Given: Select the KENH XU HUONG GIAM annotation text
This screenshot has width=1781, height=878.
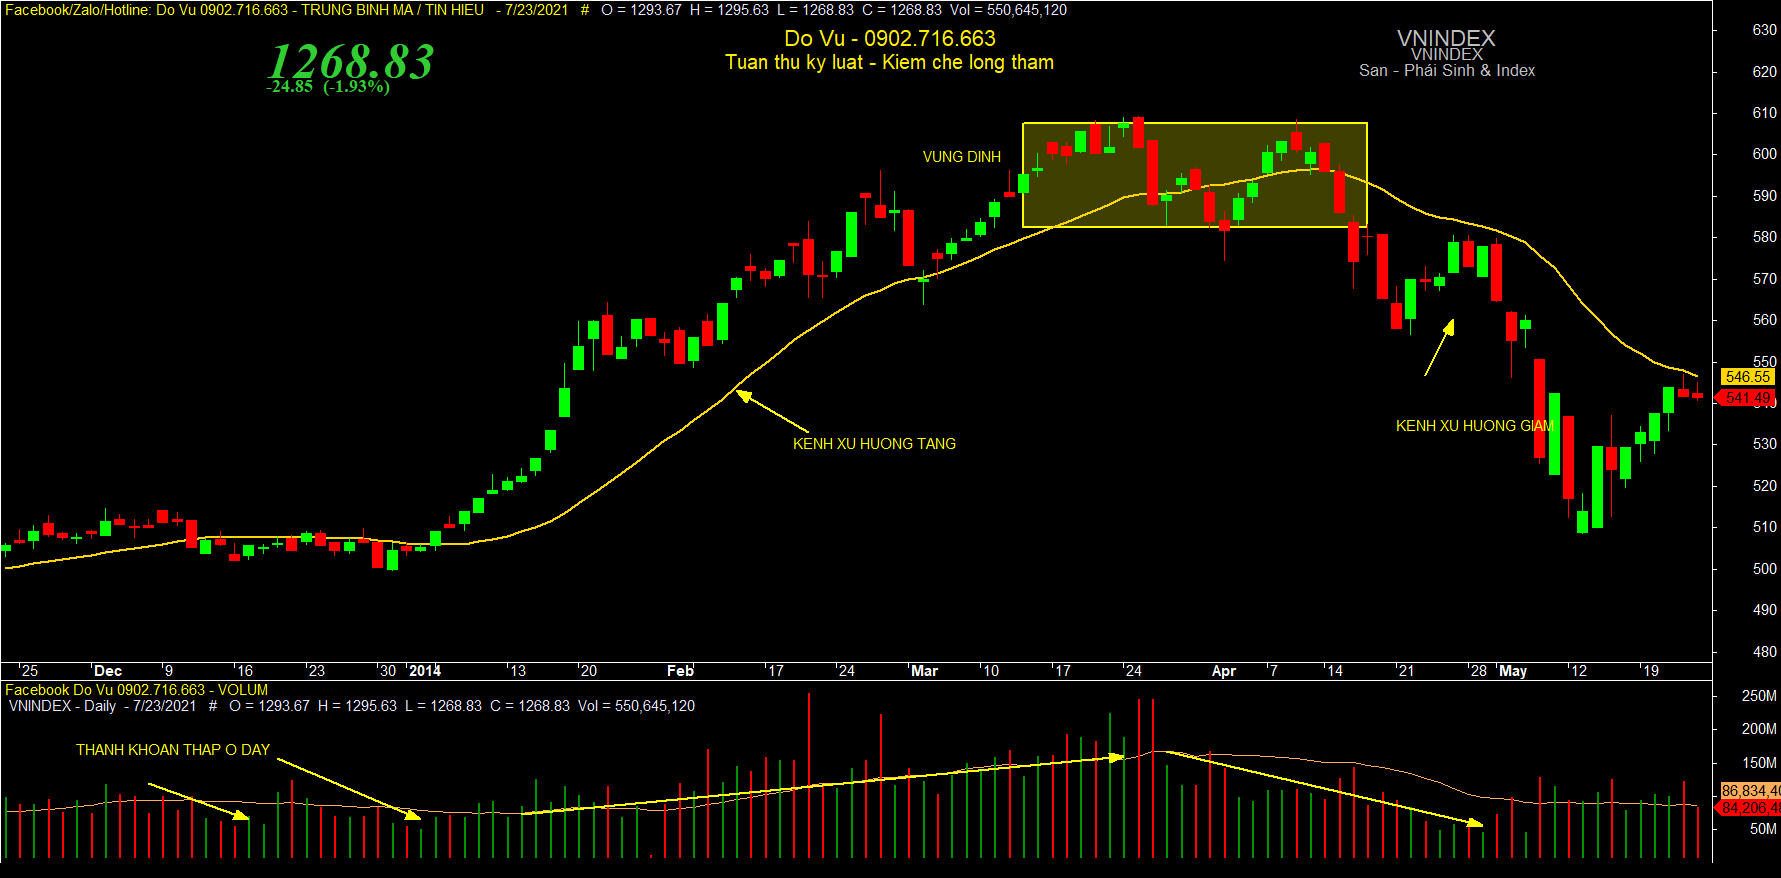Looking at the screenshot, I should pyautogui.click(x=1475, y=426).
